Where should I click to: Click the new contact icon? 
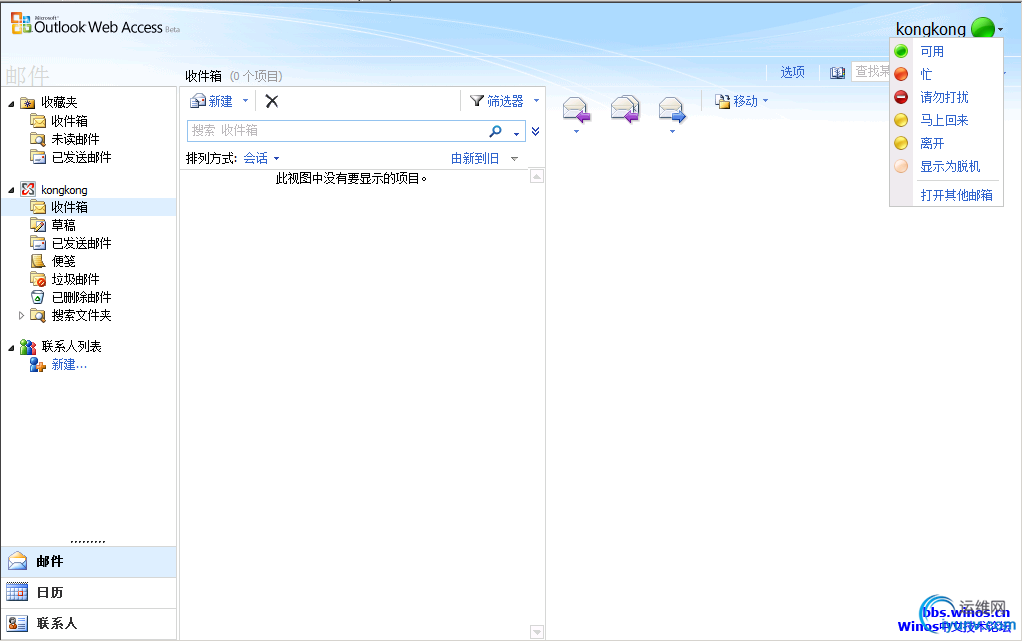pos(38,365)
